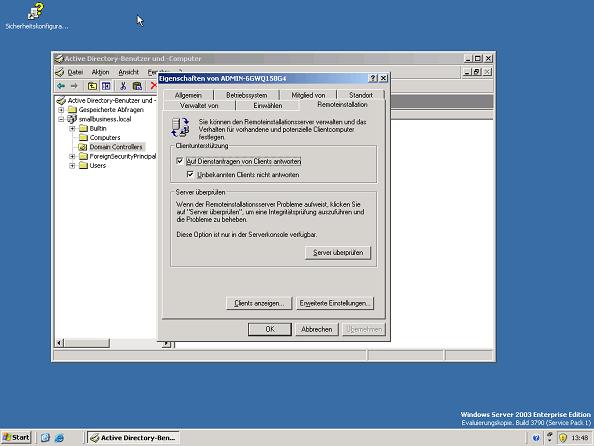The width and height of the screenshot is (594, 446).
Task: Open the Sicherheitskonfiguration desktop shortcut icon
Action: tap(36, 11)
